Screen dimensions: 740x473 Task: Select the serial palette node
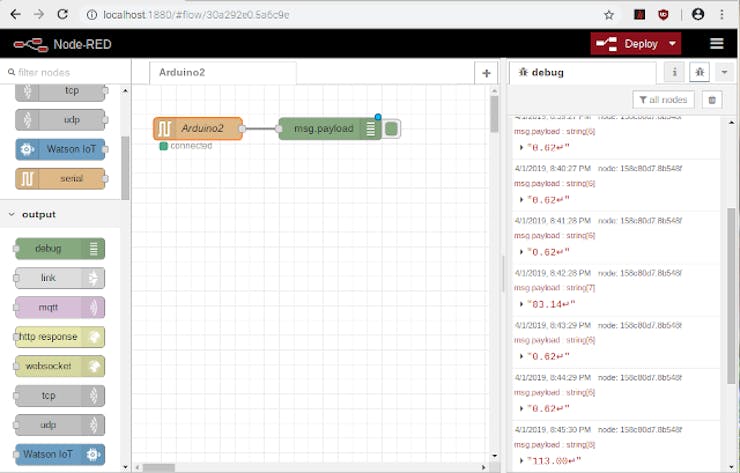60,178
